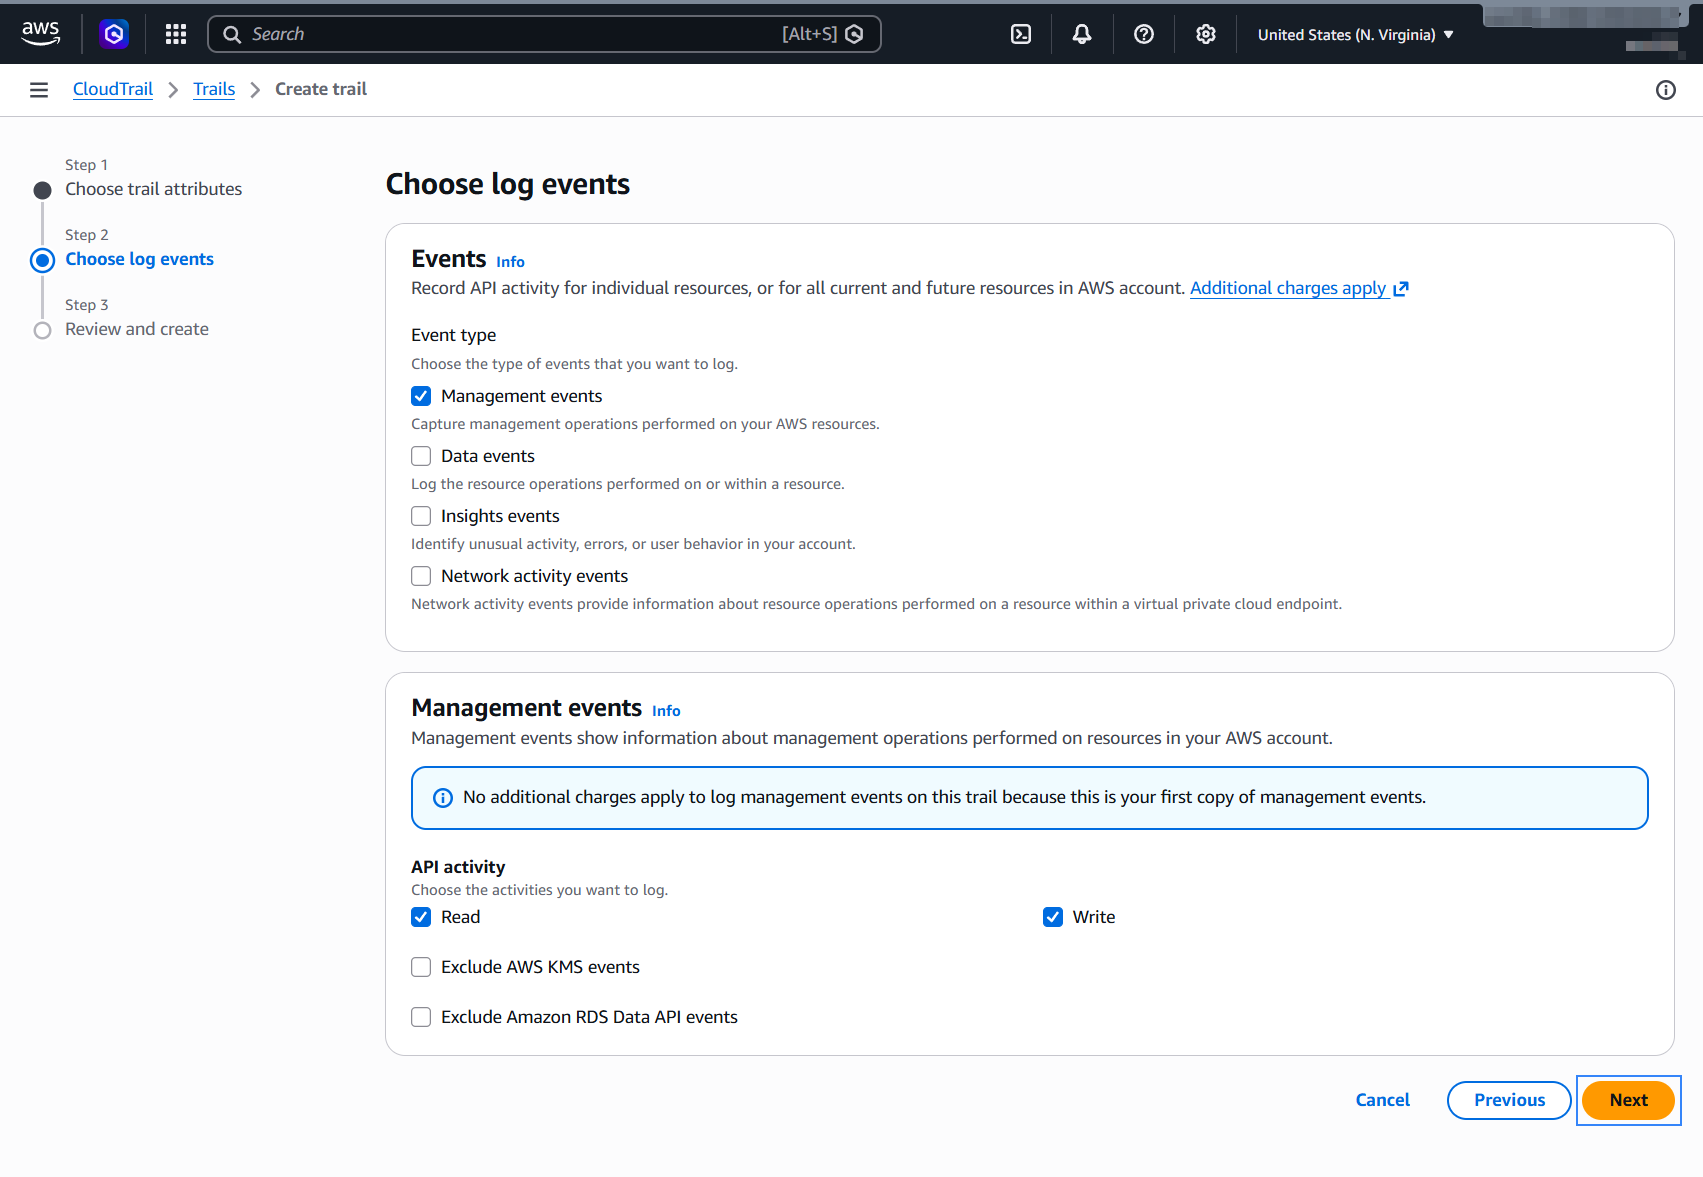Enable the Insights events checkbox
1703x1177 pixels.
pos(421,516)
